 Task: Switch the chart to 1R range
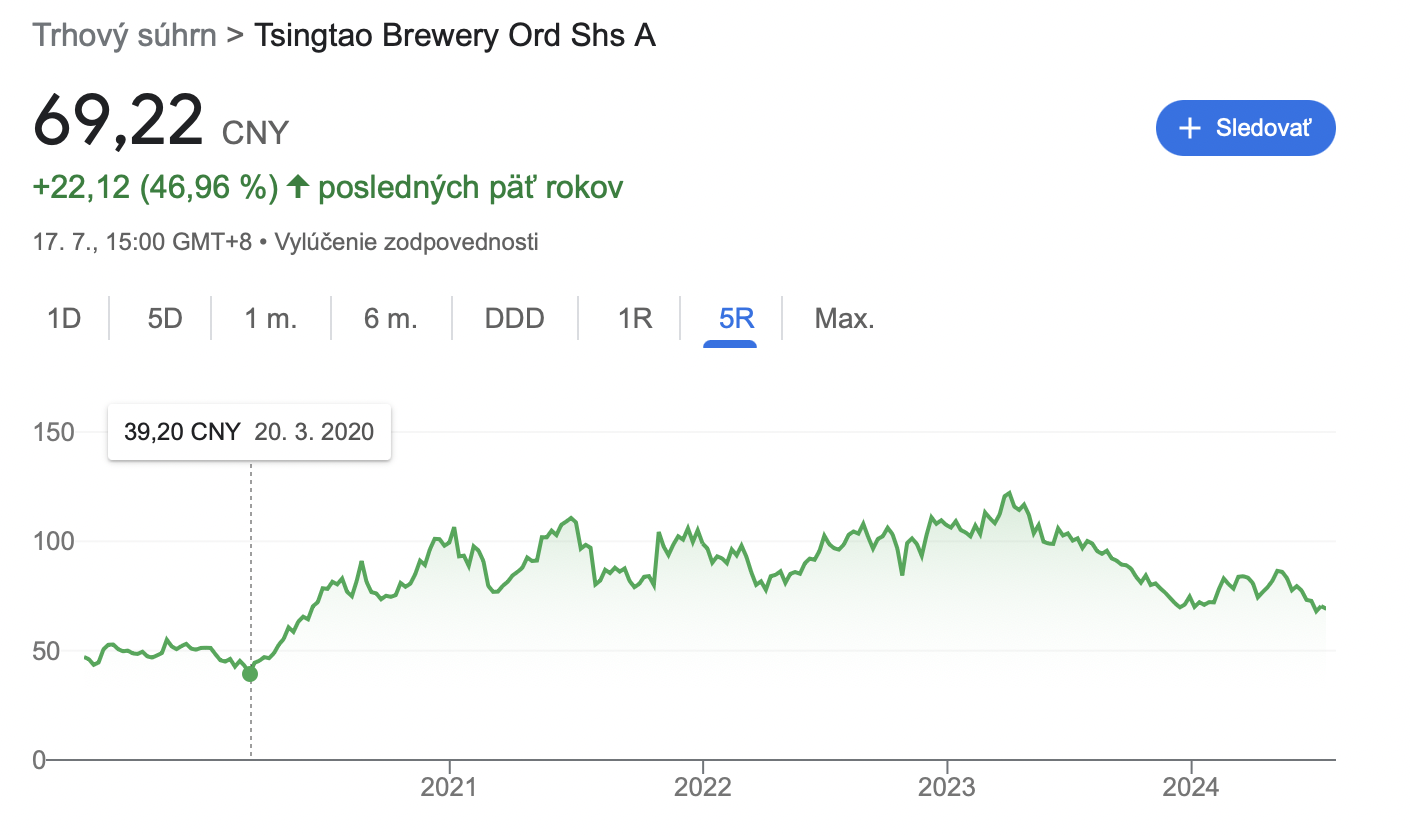(x=635, y=319)
